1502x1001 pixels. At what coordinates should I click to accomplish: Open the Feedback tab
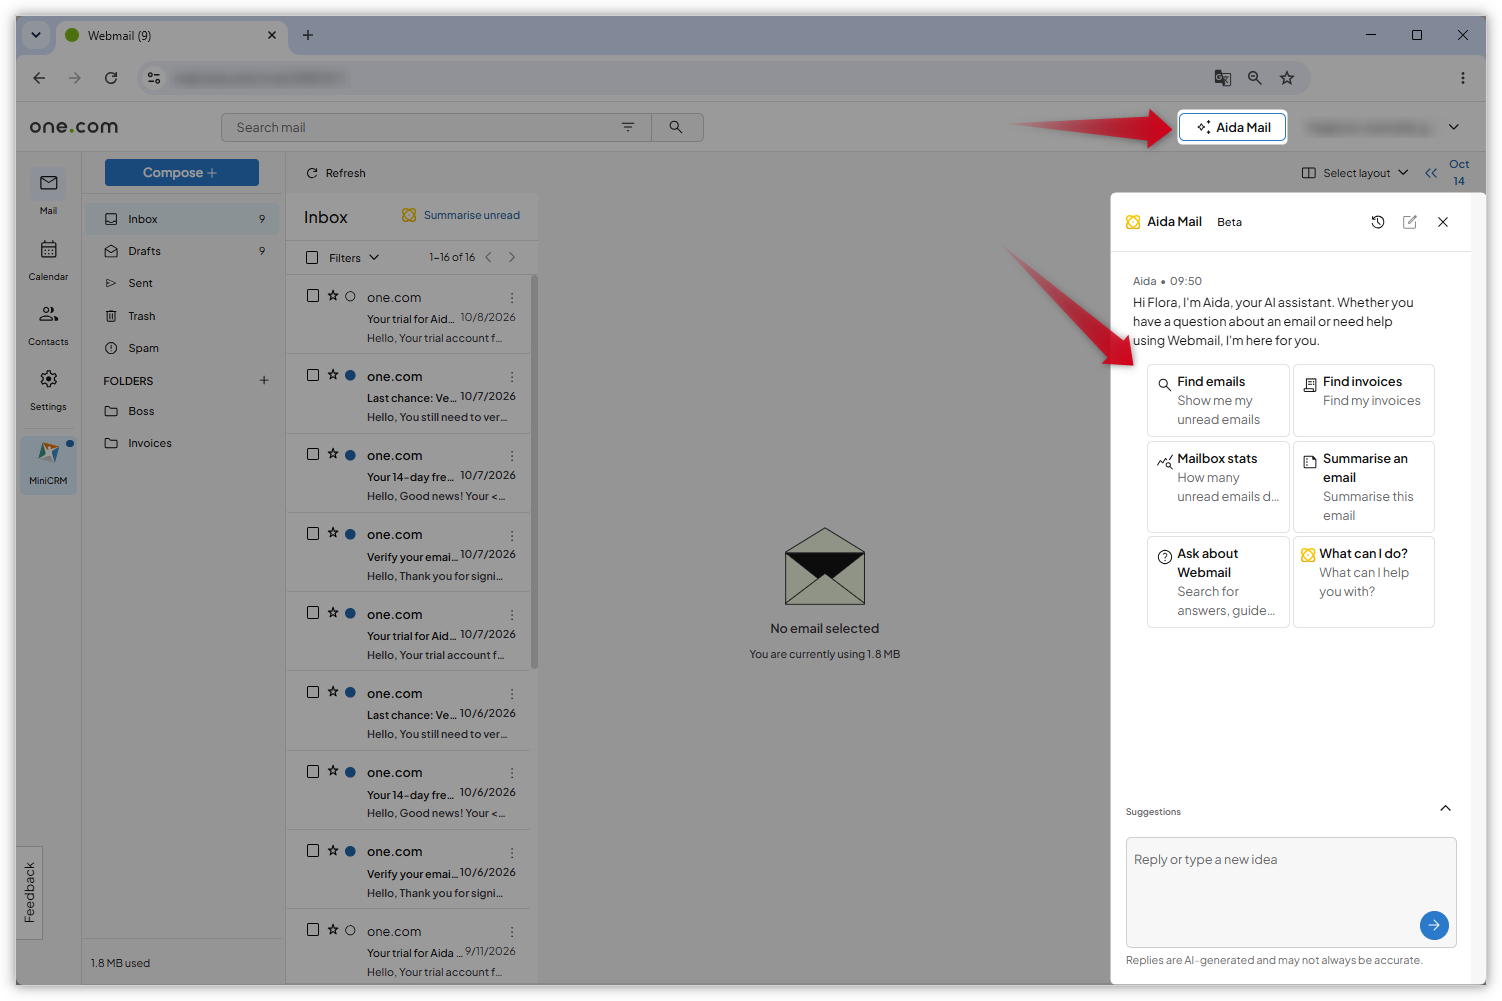tap(30, 892)
